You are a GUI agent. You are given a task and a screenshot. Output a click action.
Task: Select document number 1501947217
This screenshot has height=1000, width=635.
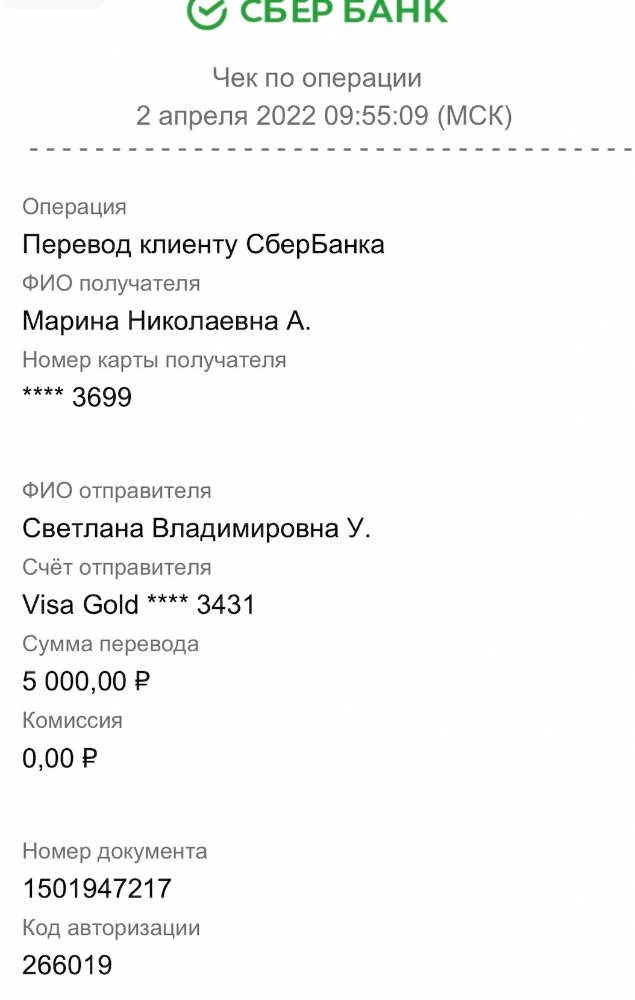click(97, 889)
